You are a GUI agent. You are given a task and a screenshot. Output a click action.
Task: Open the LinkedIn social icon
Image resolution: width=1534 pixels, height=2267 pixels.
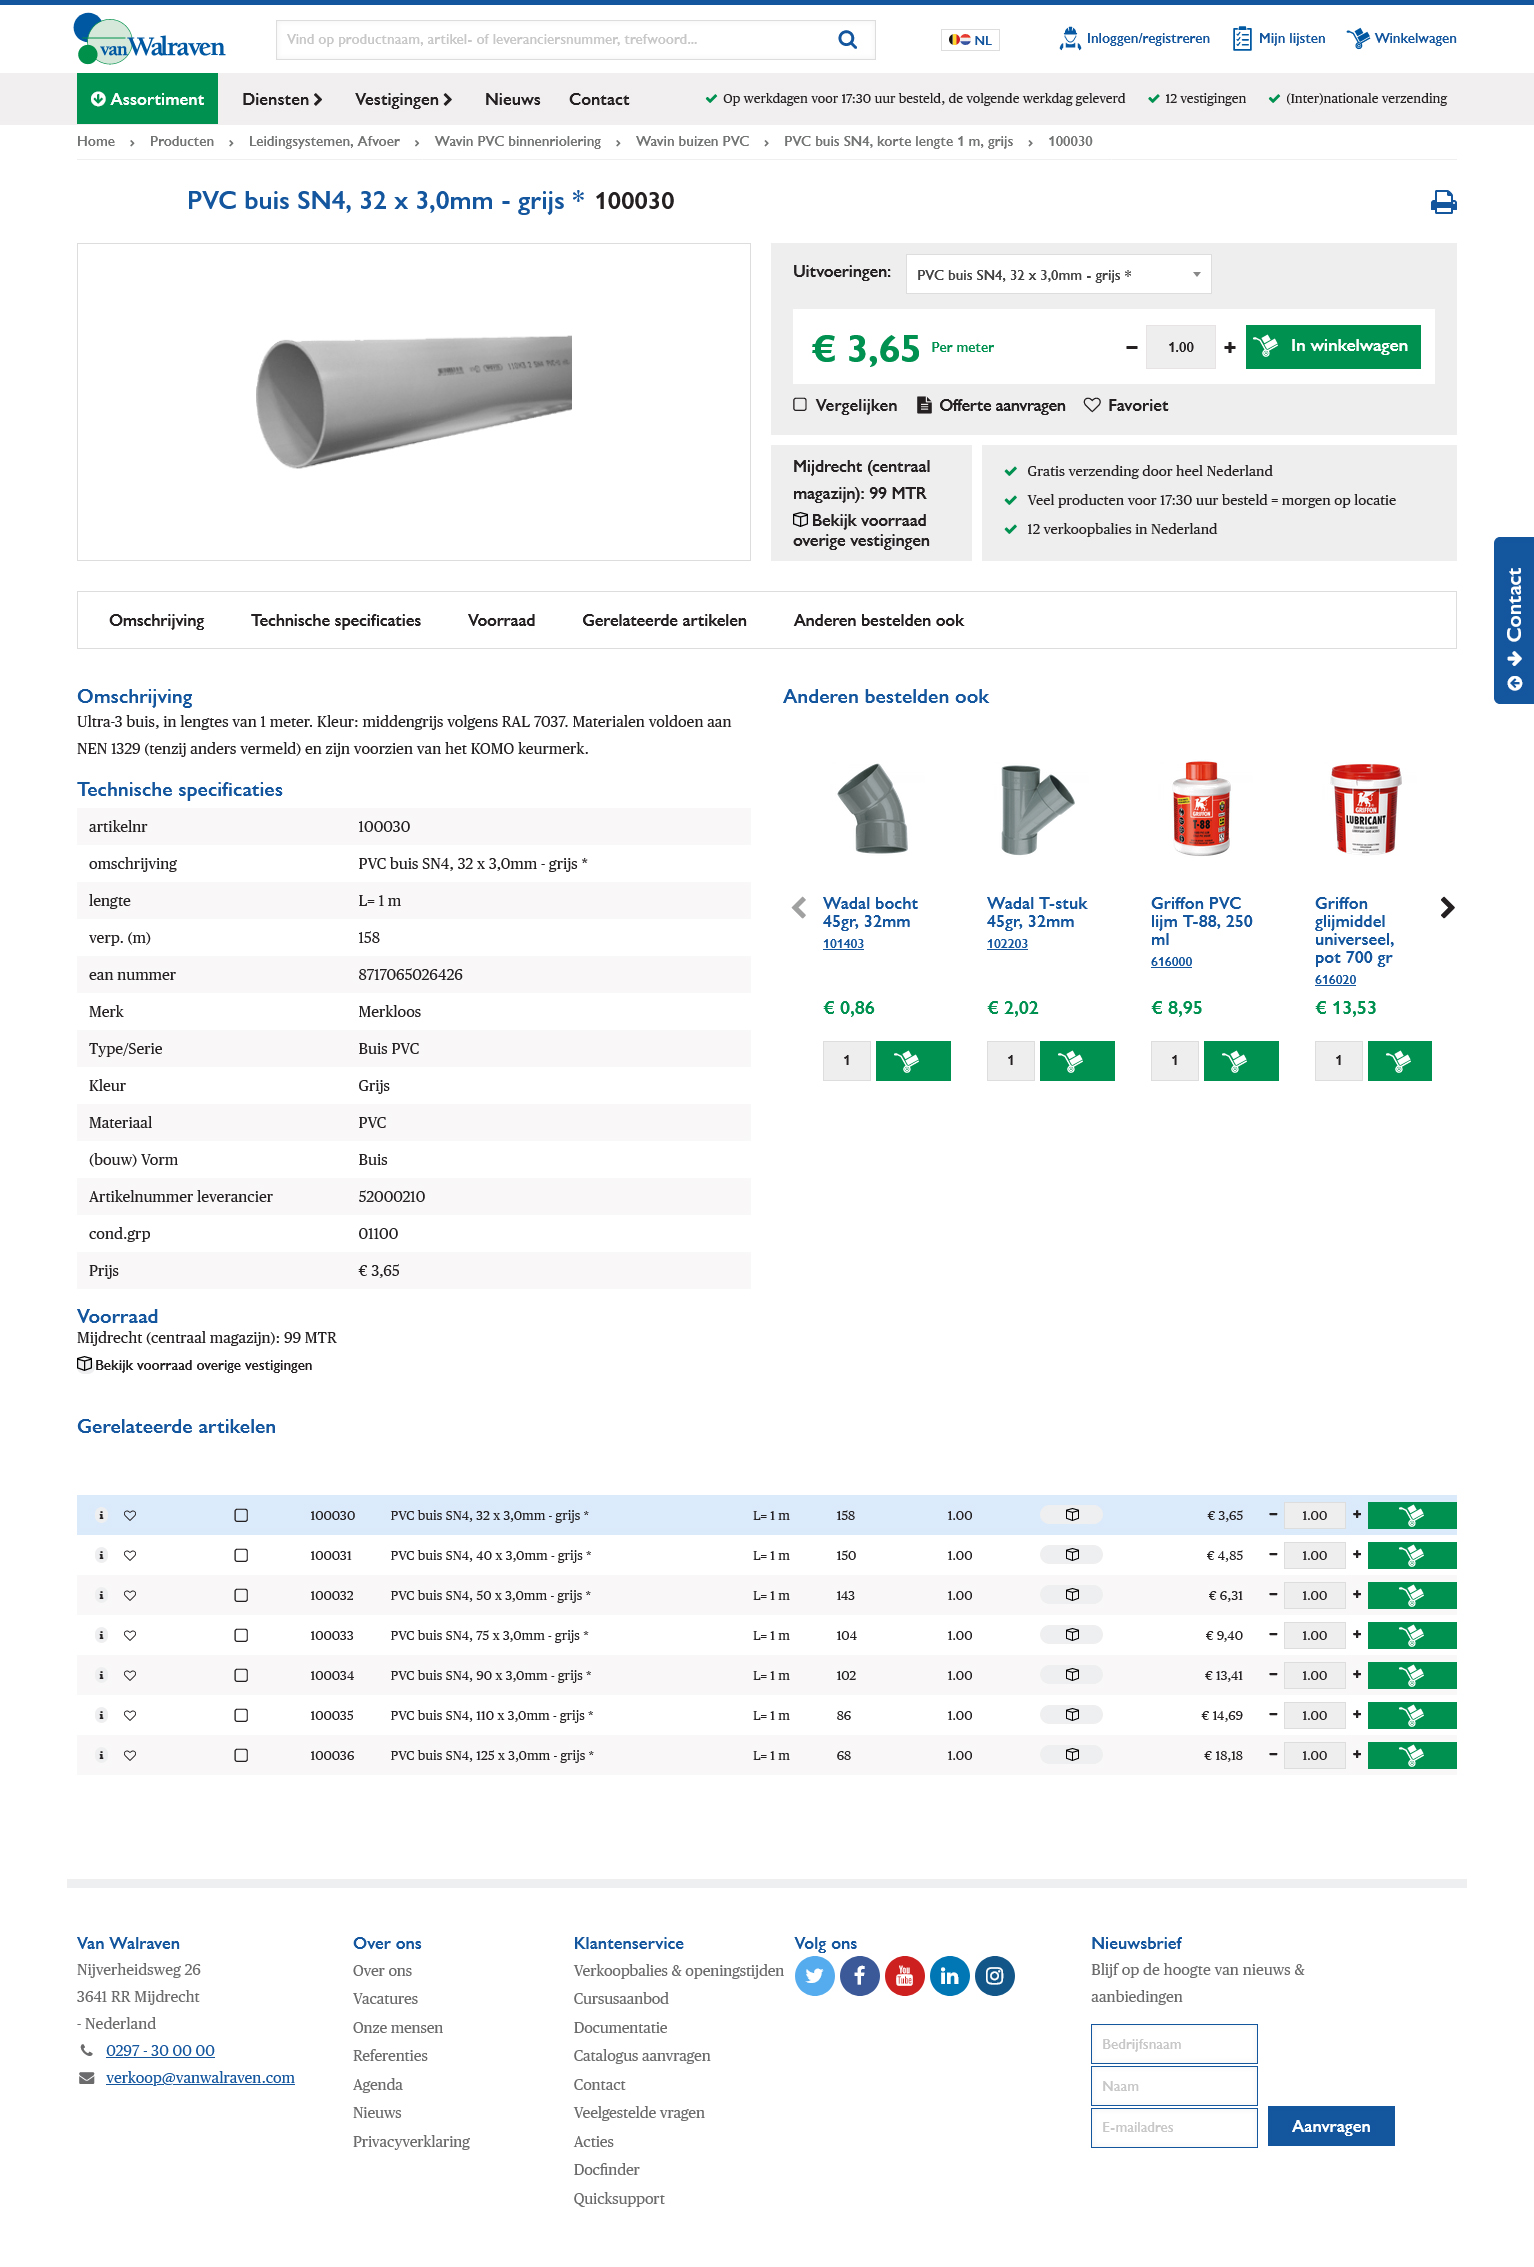pyautogui.click(x=949, y=1976)
